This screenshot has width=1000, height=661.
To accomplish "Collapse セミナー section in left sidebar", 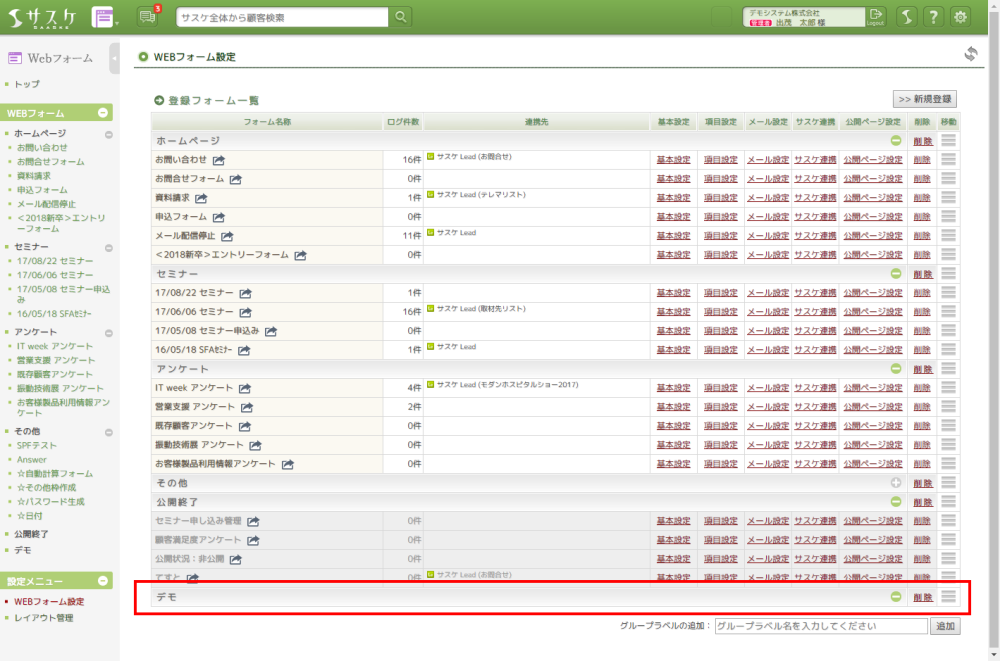I will click(107, 246).
